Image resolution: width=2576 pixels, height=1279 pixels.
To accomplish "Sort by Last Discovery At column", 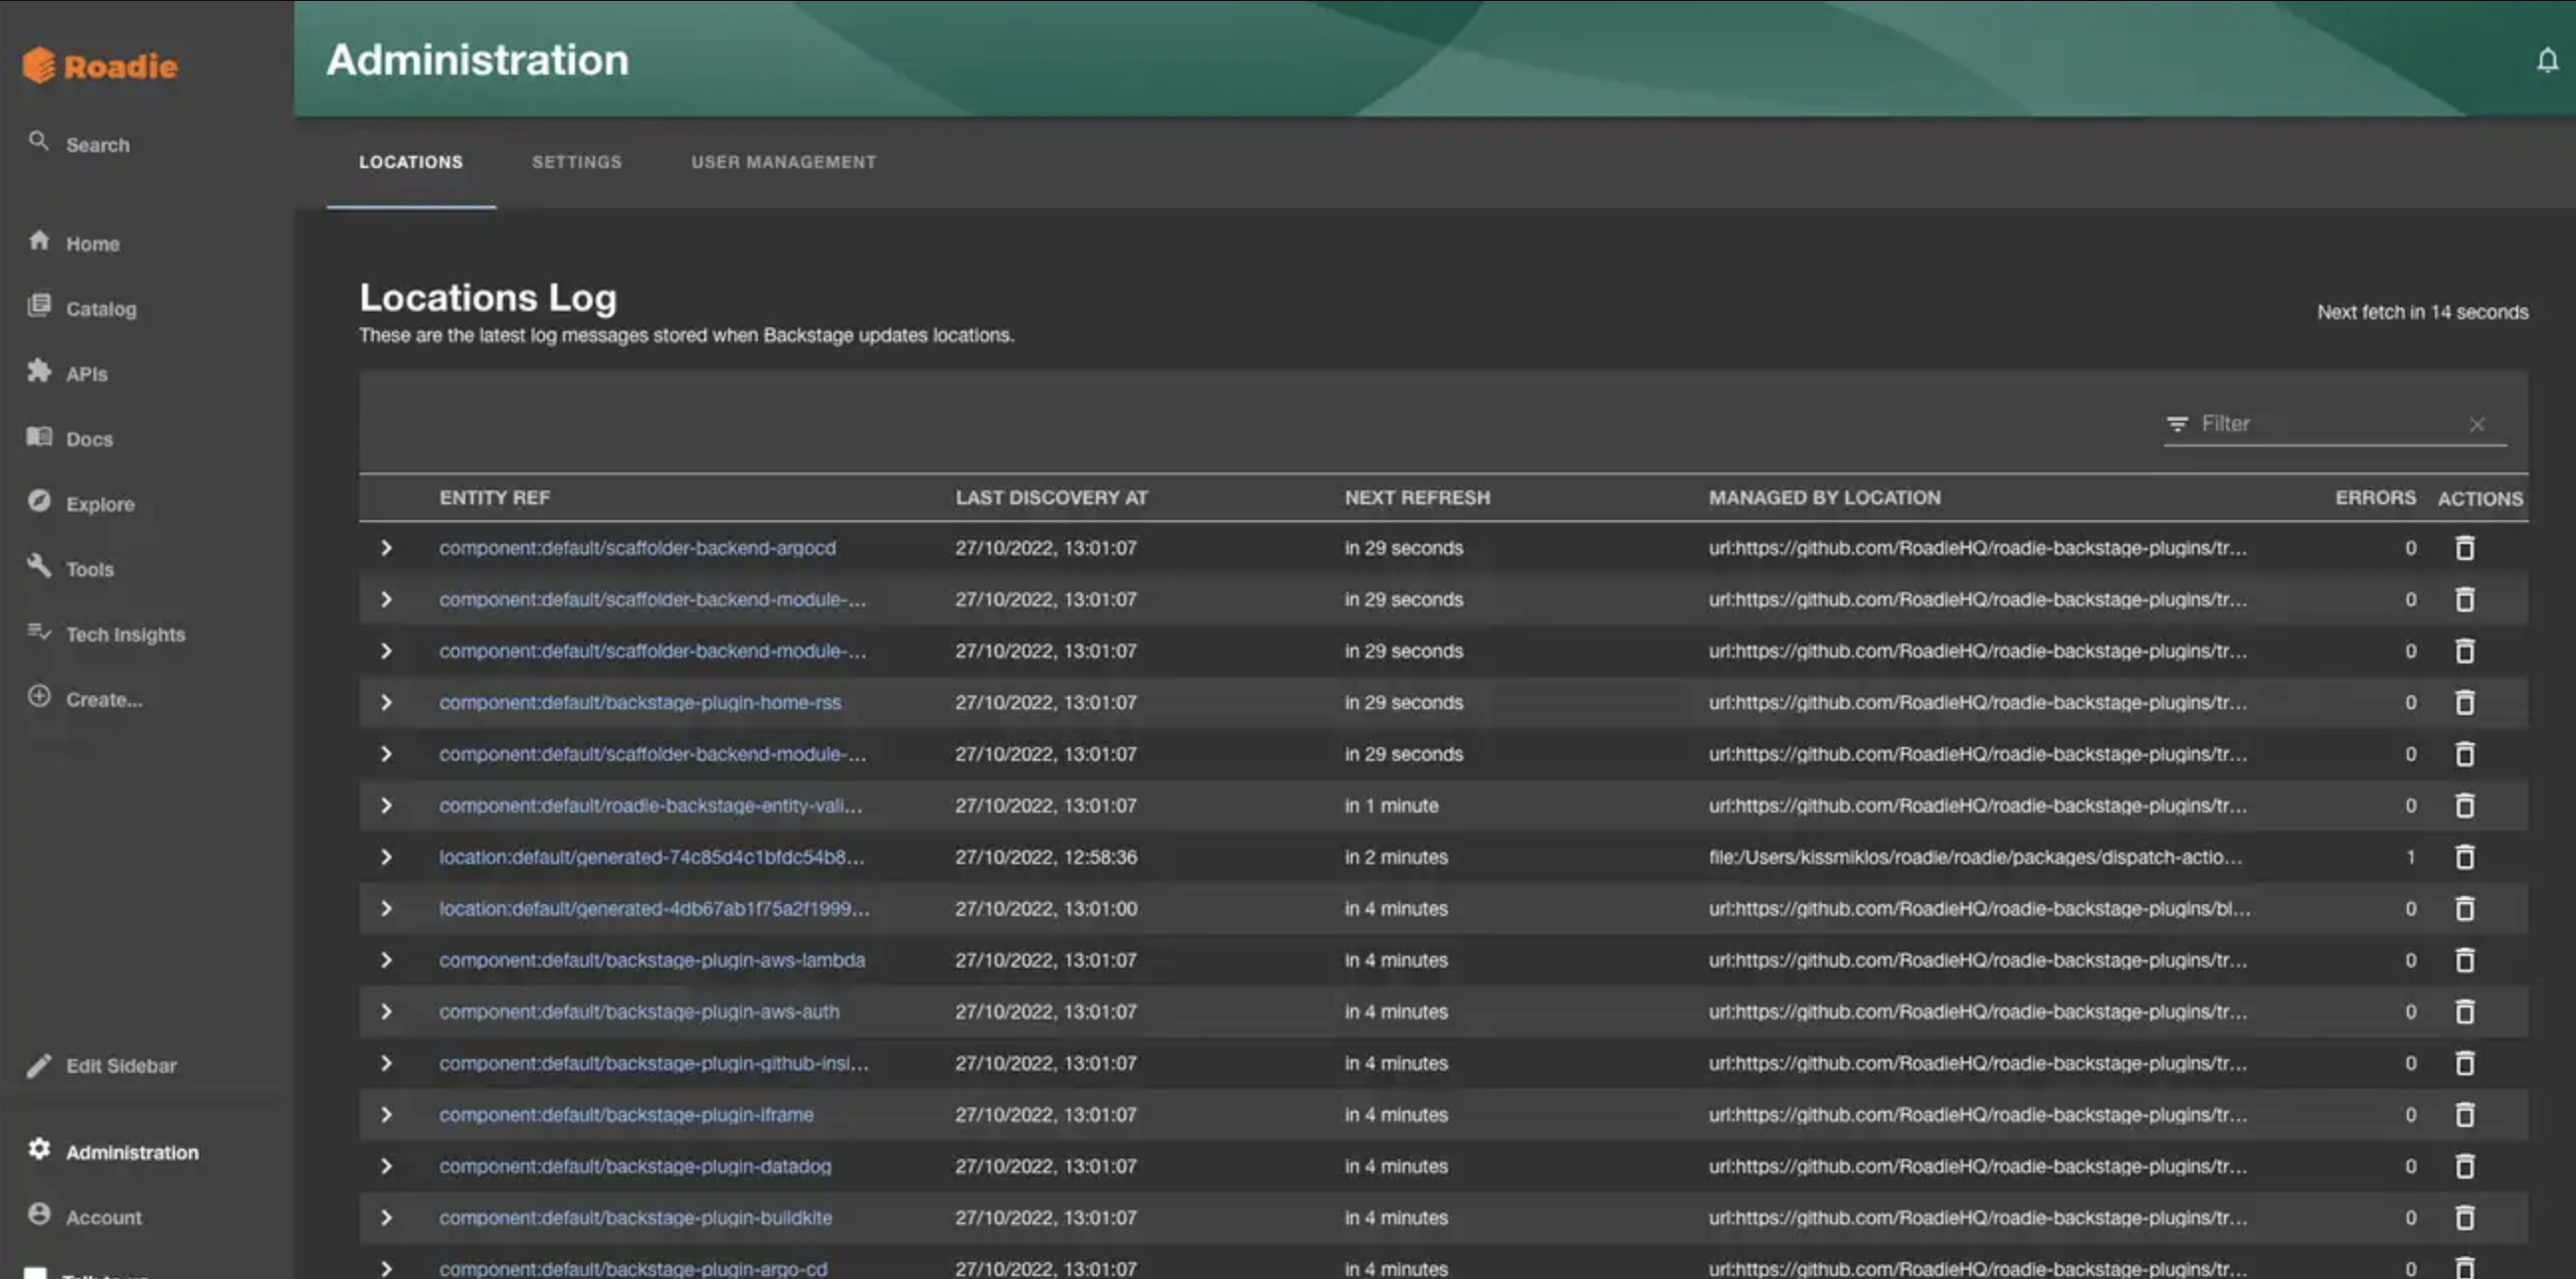I will pos(1051,498).
